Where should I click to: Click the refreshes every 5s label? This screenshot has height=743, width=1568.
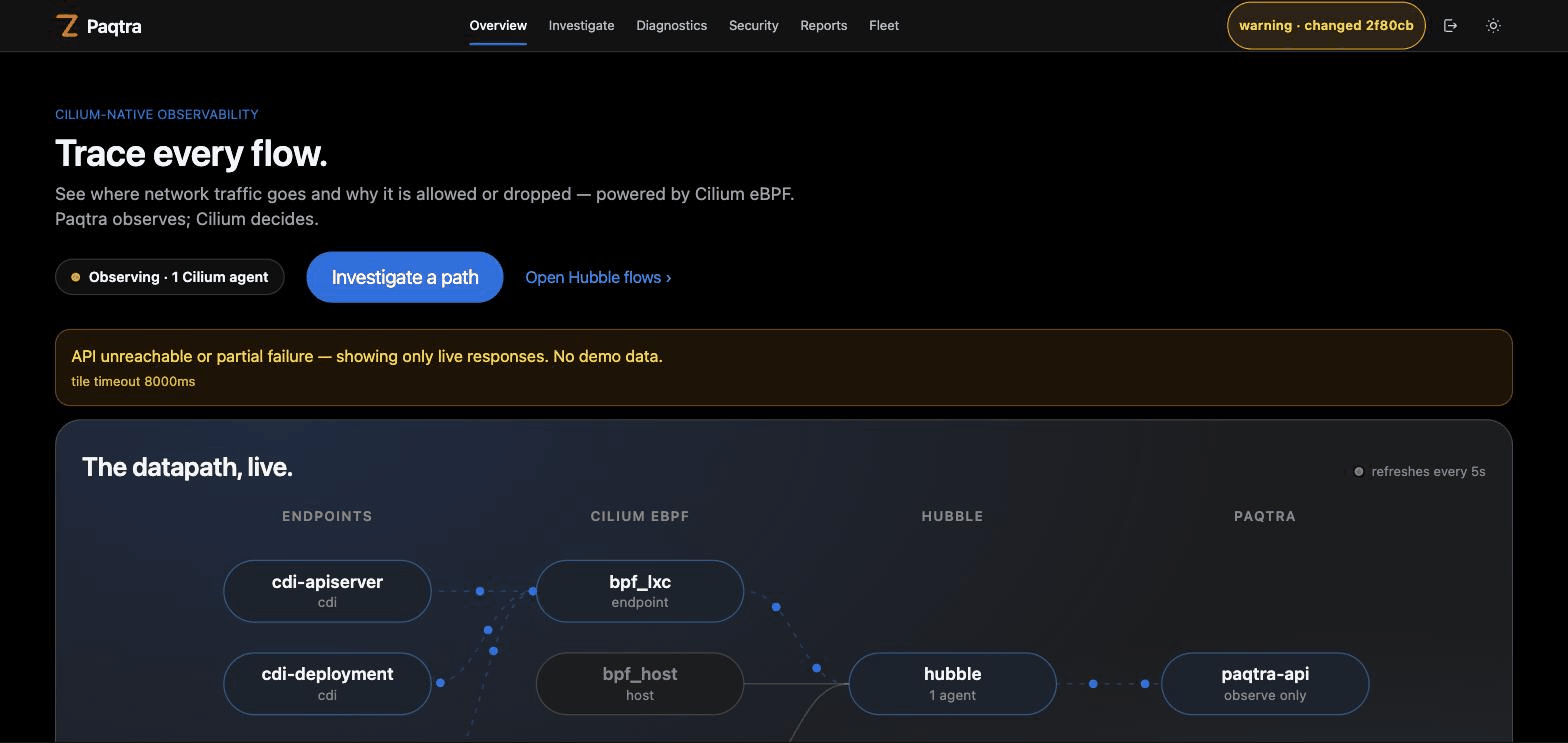(1428, 472)
